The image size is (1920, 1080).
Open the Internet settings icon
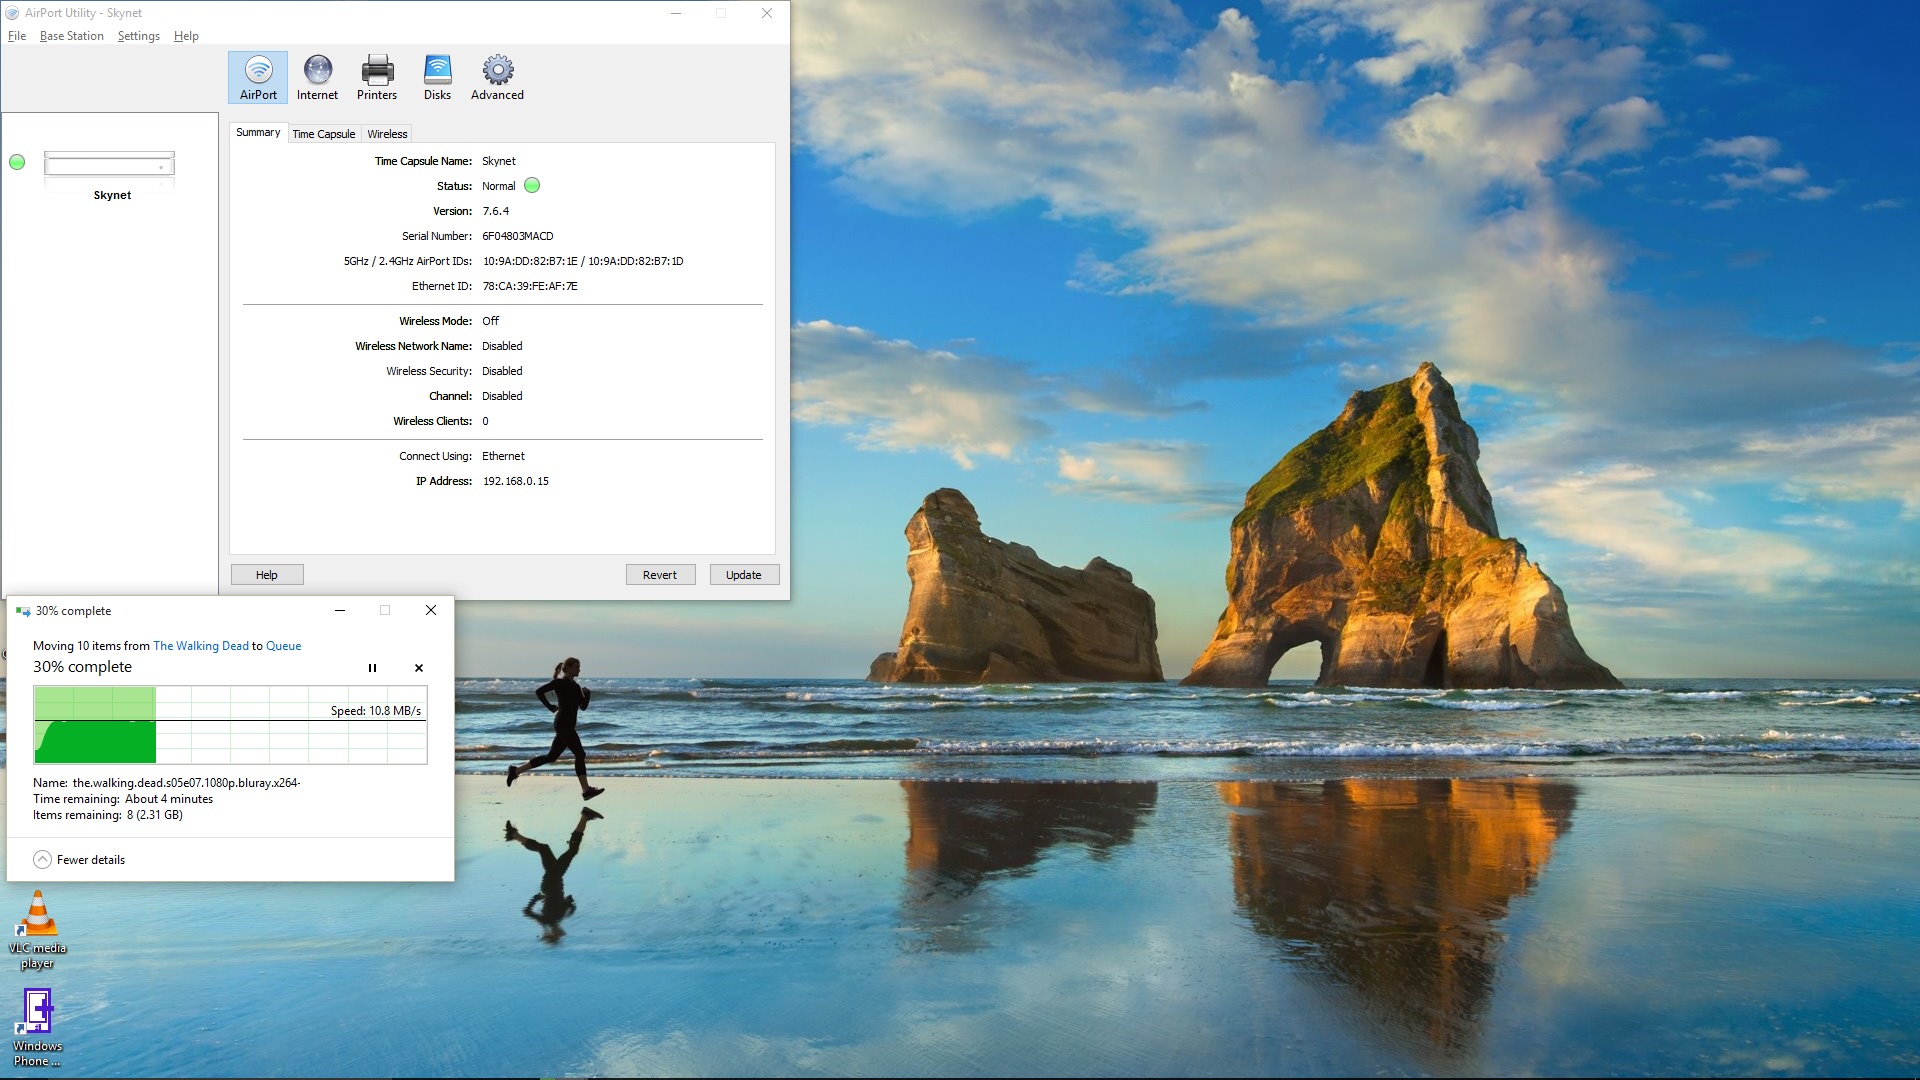317,78
